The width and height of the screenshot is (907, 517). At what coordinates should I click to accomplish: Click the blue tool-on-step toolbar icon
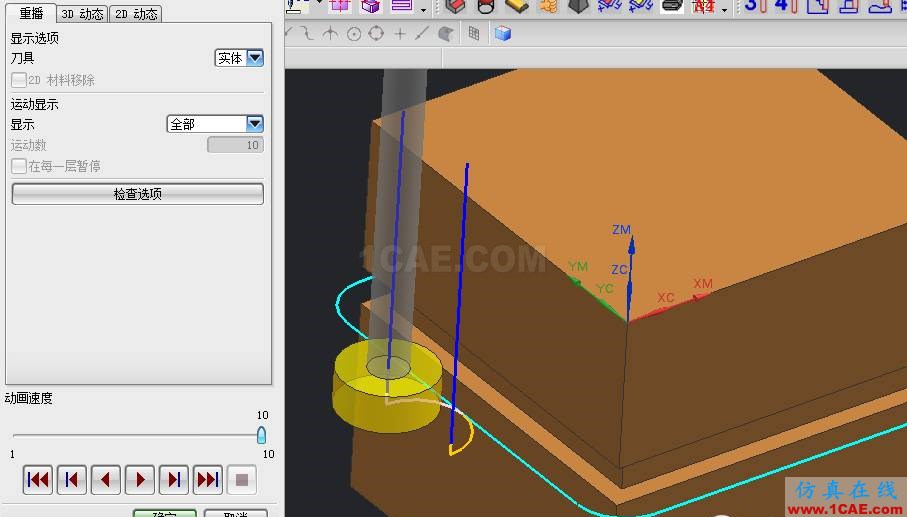click(849, 6)
